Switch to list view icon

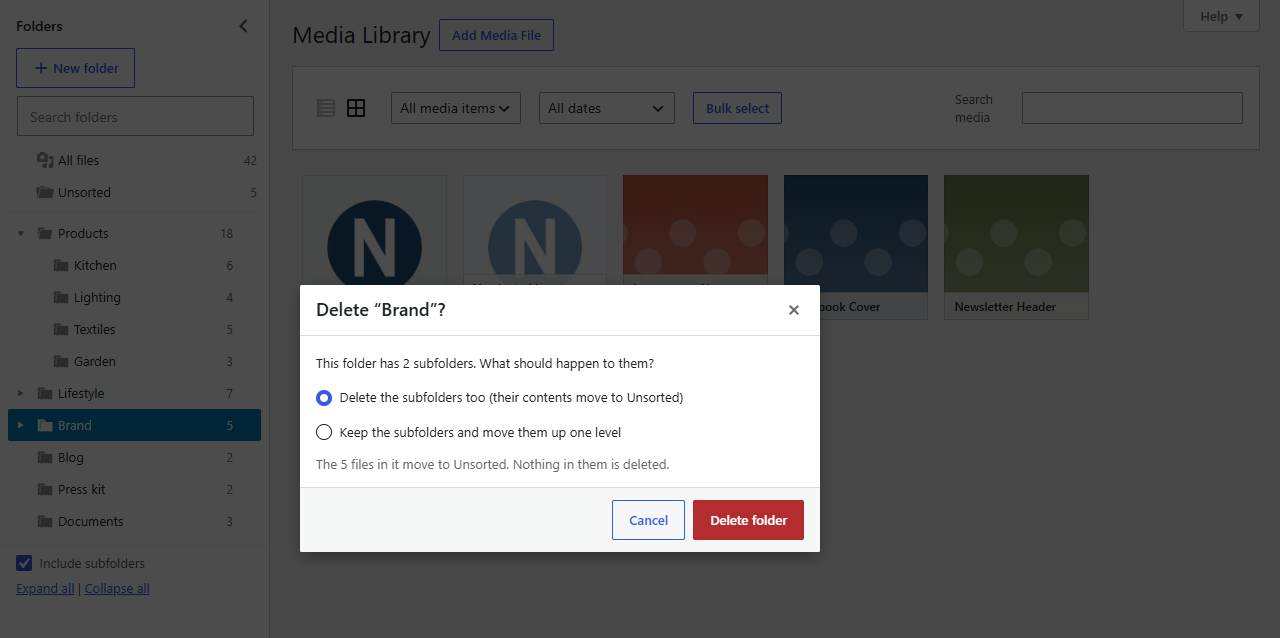point(326,108)
